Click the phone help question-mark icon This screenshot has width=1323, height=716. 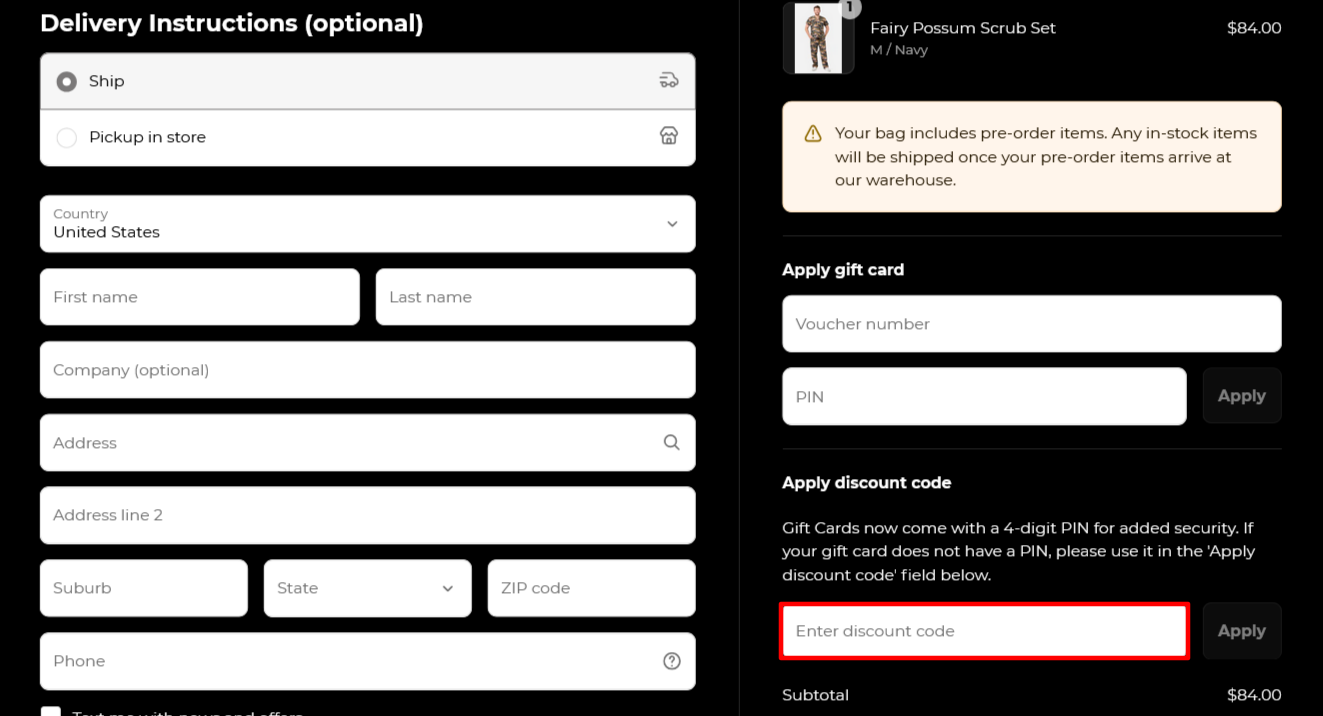pyautogui.click(x=672, y=661)
